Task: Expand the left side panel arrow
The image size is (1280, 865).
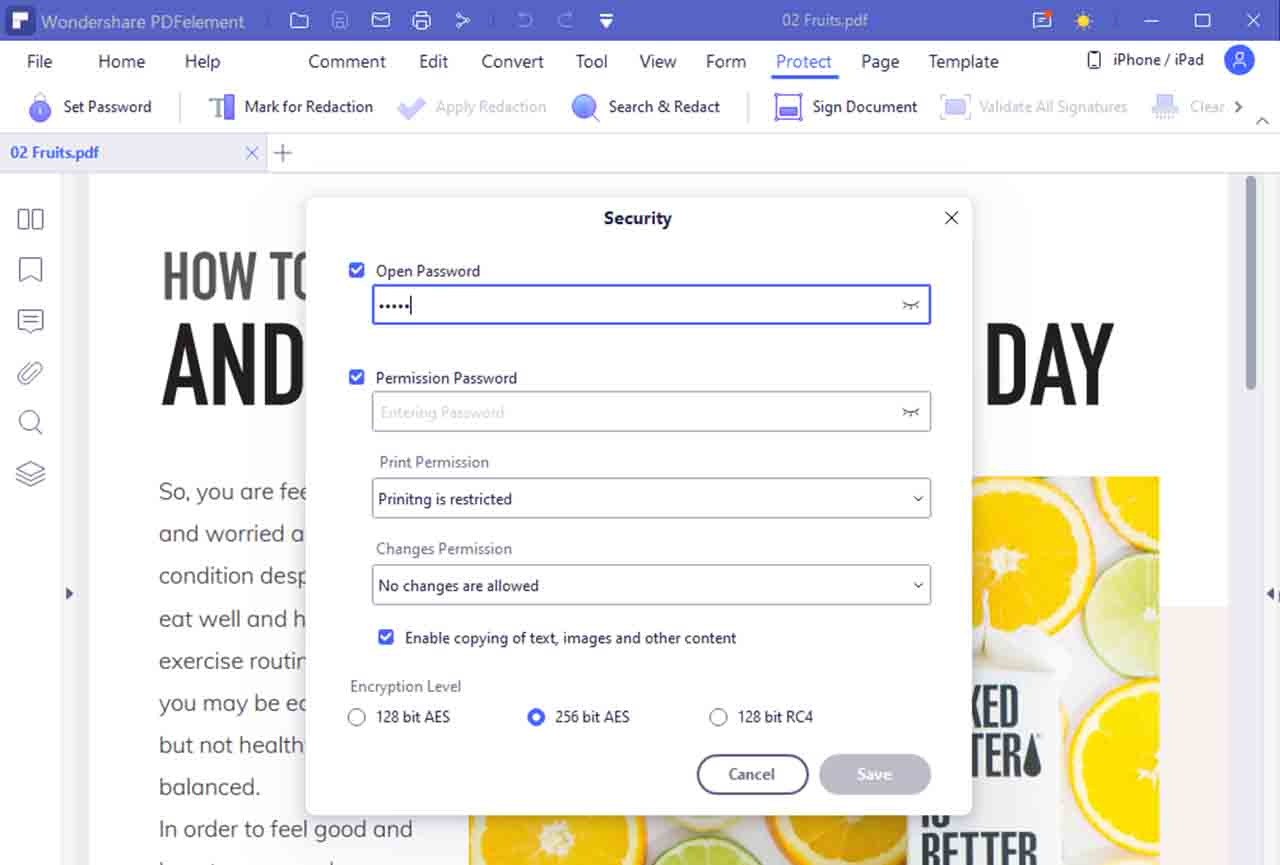Action: pyautogui.click(x=69, y=593)
